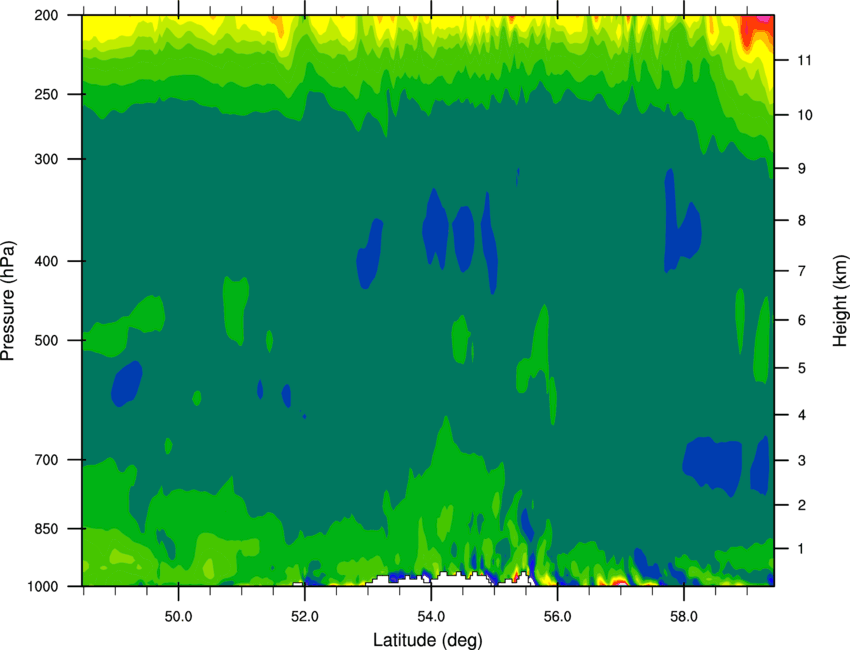Screen dimensions: 850x650
Task: Click the 3 km height tick label
Action: pos(801,461)
